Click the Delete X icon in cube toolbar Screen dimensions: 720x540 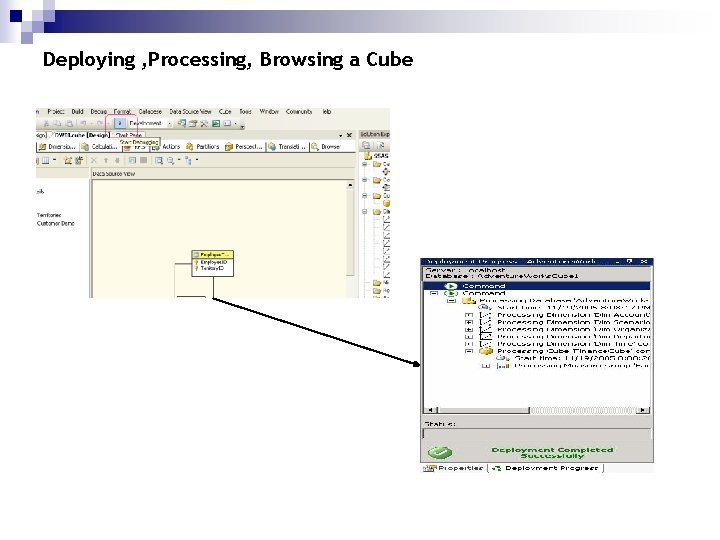pos(94,160)
